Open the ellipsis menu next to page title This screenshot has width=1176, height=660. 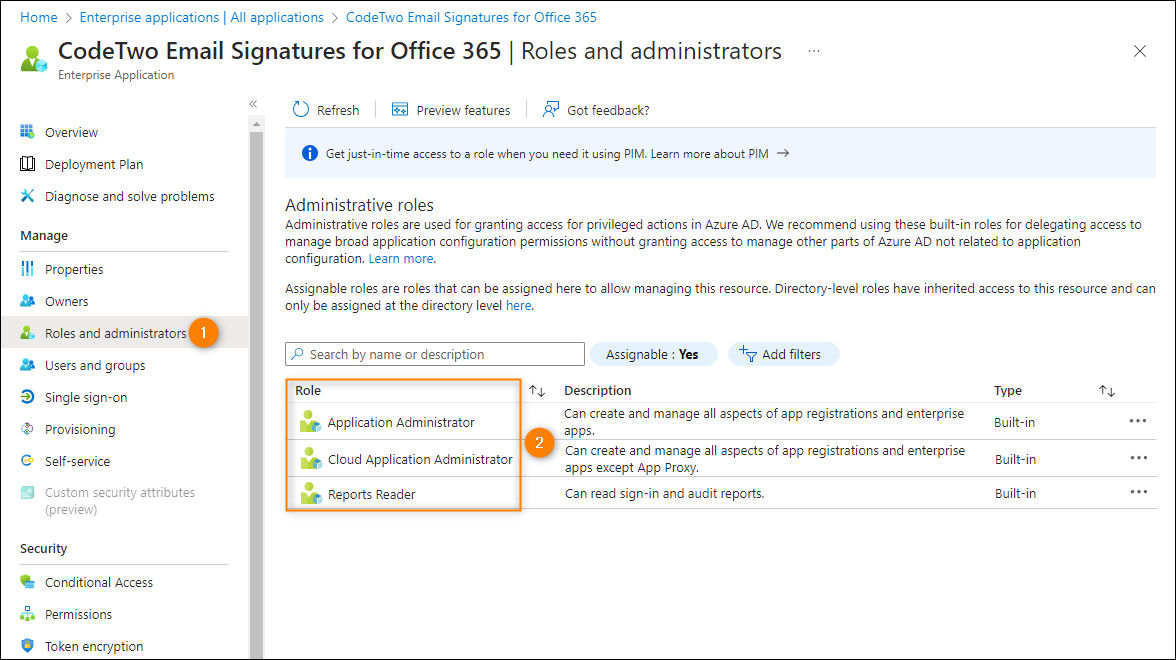tap(814, 51)
